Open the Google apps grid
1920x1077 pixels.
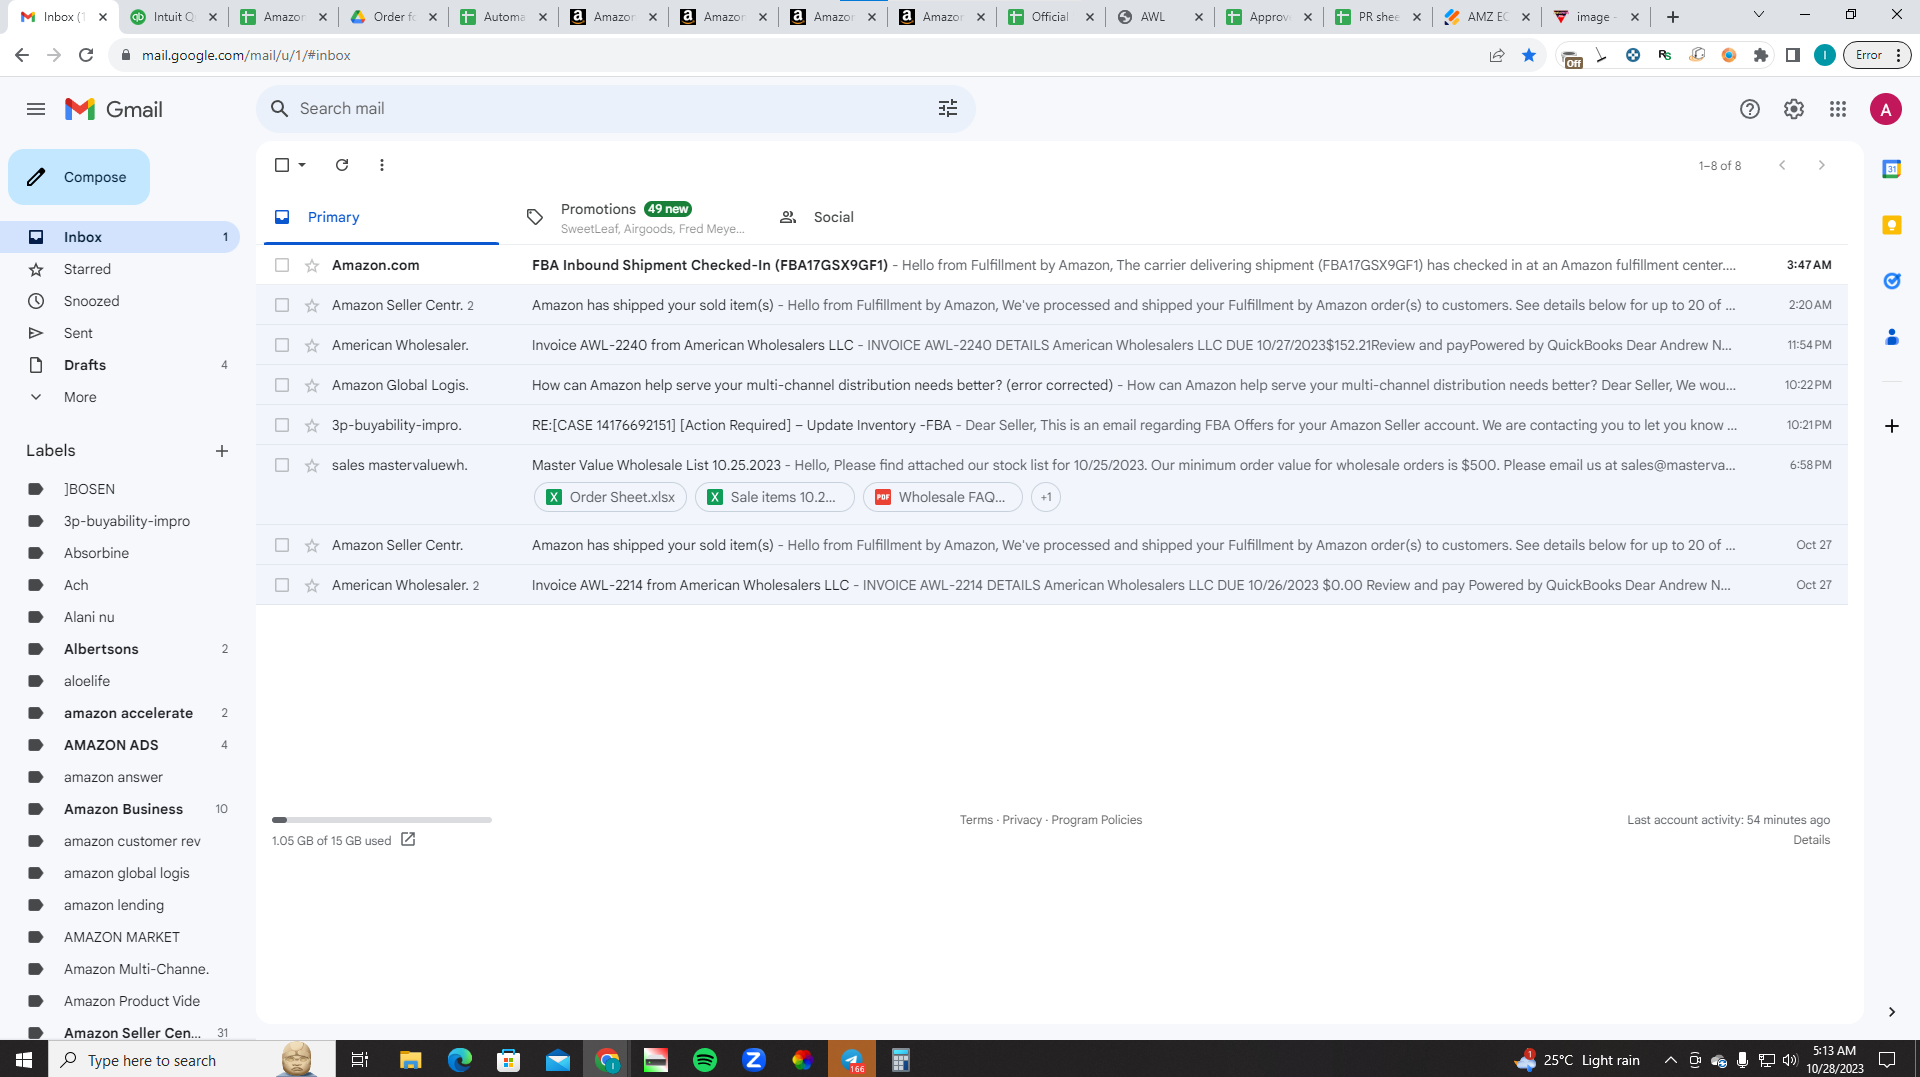coord(1838,109)
